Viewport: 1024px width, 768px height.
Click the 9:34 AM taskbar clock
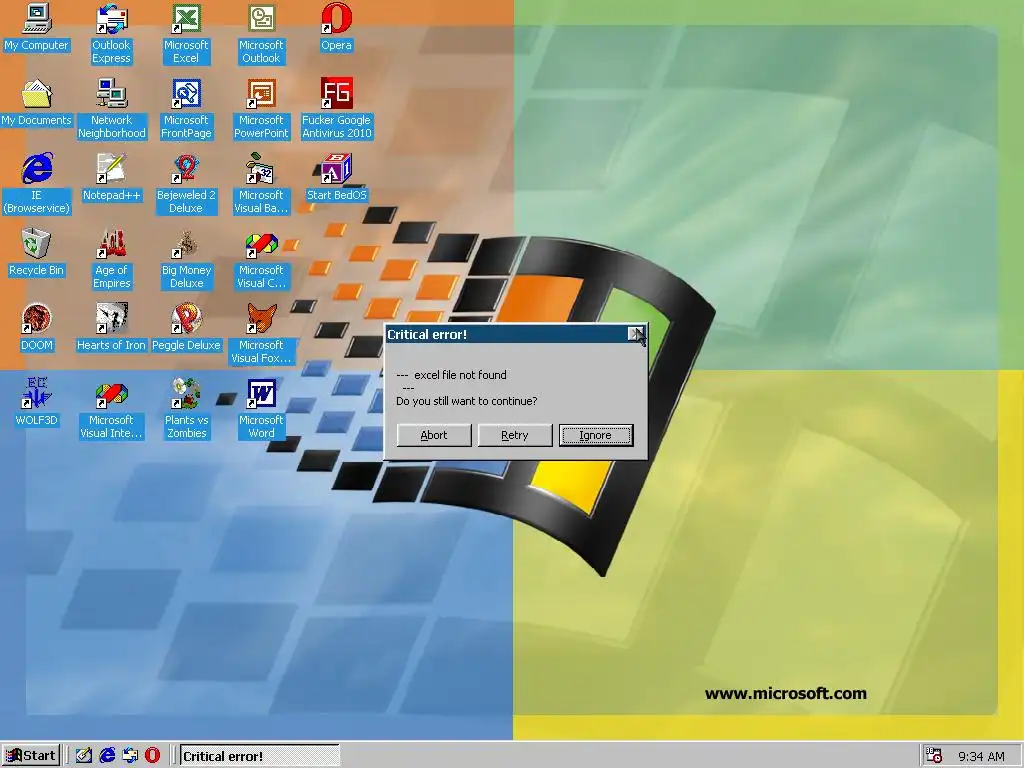981,756
